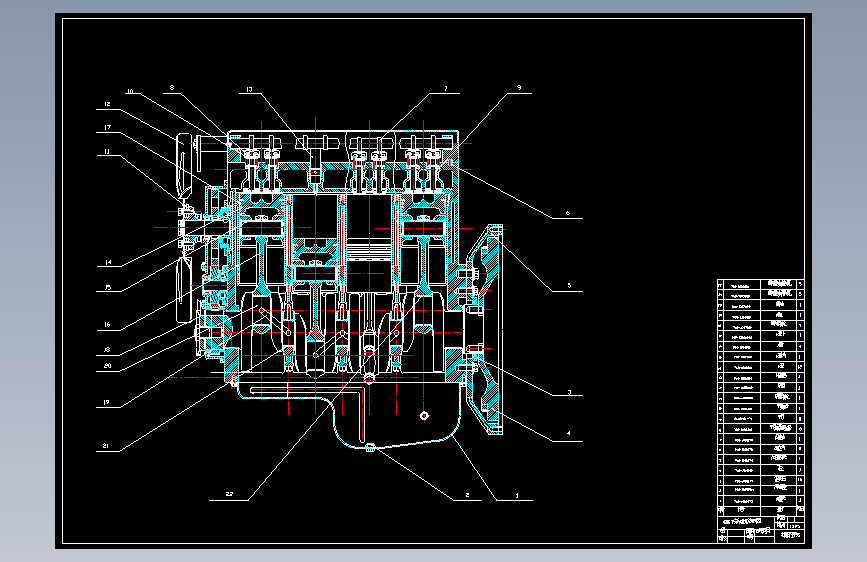Click callout number 14 on the left side
867x562 pixels.
coord(108,262)
